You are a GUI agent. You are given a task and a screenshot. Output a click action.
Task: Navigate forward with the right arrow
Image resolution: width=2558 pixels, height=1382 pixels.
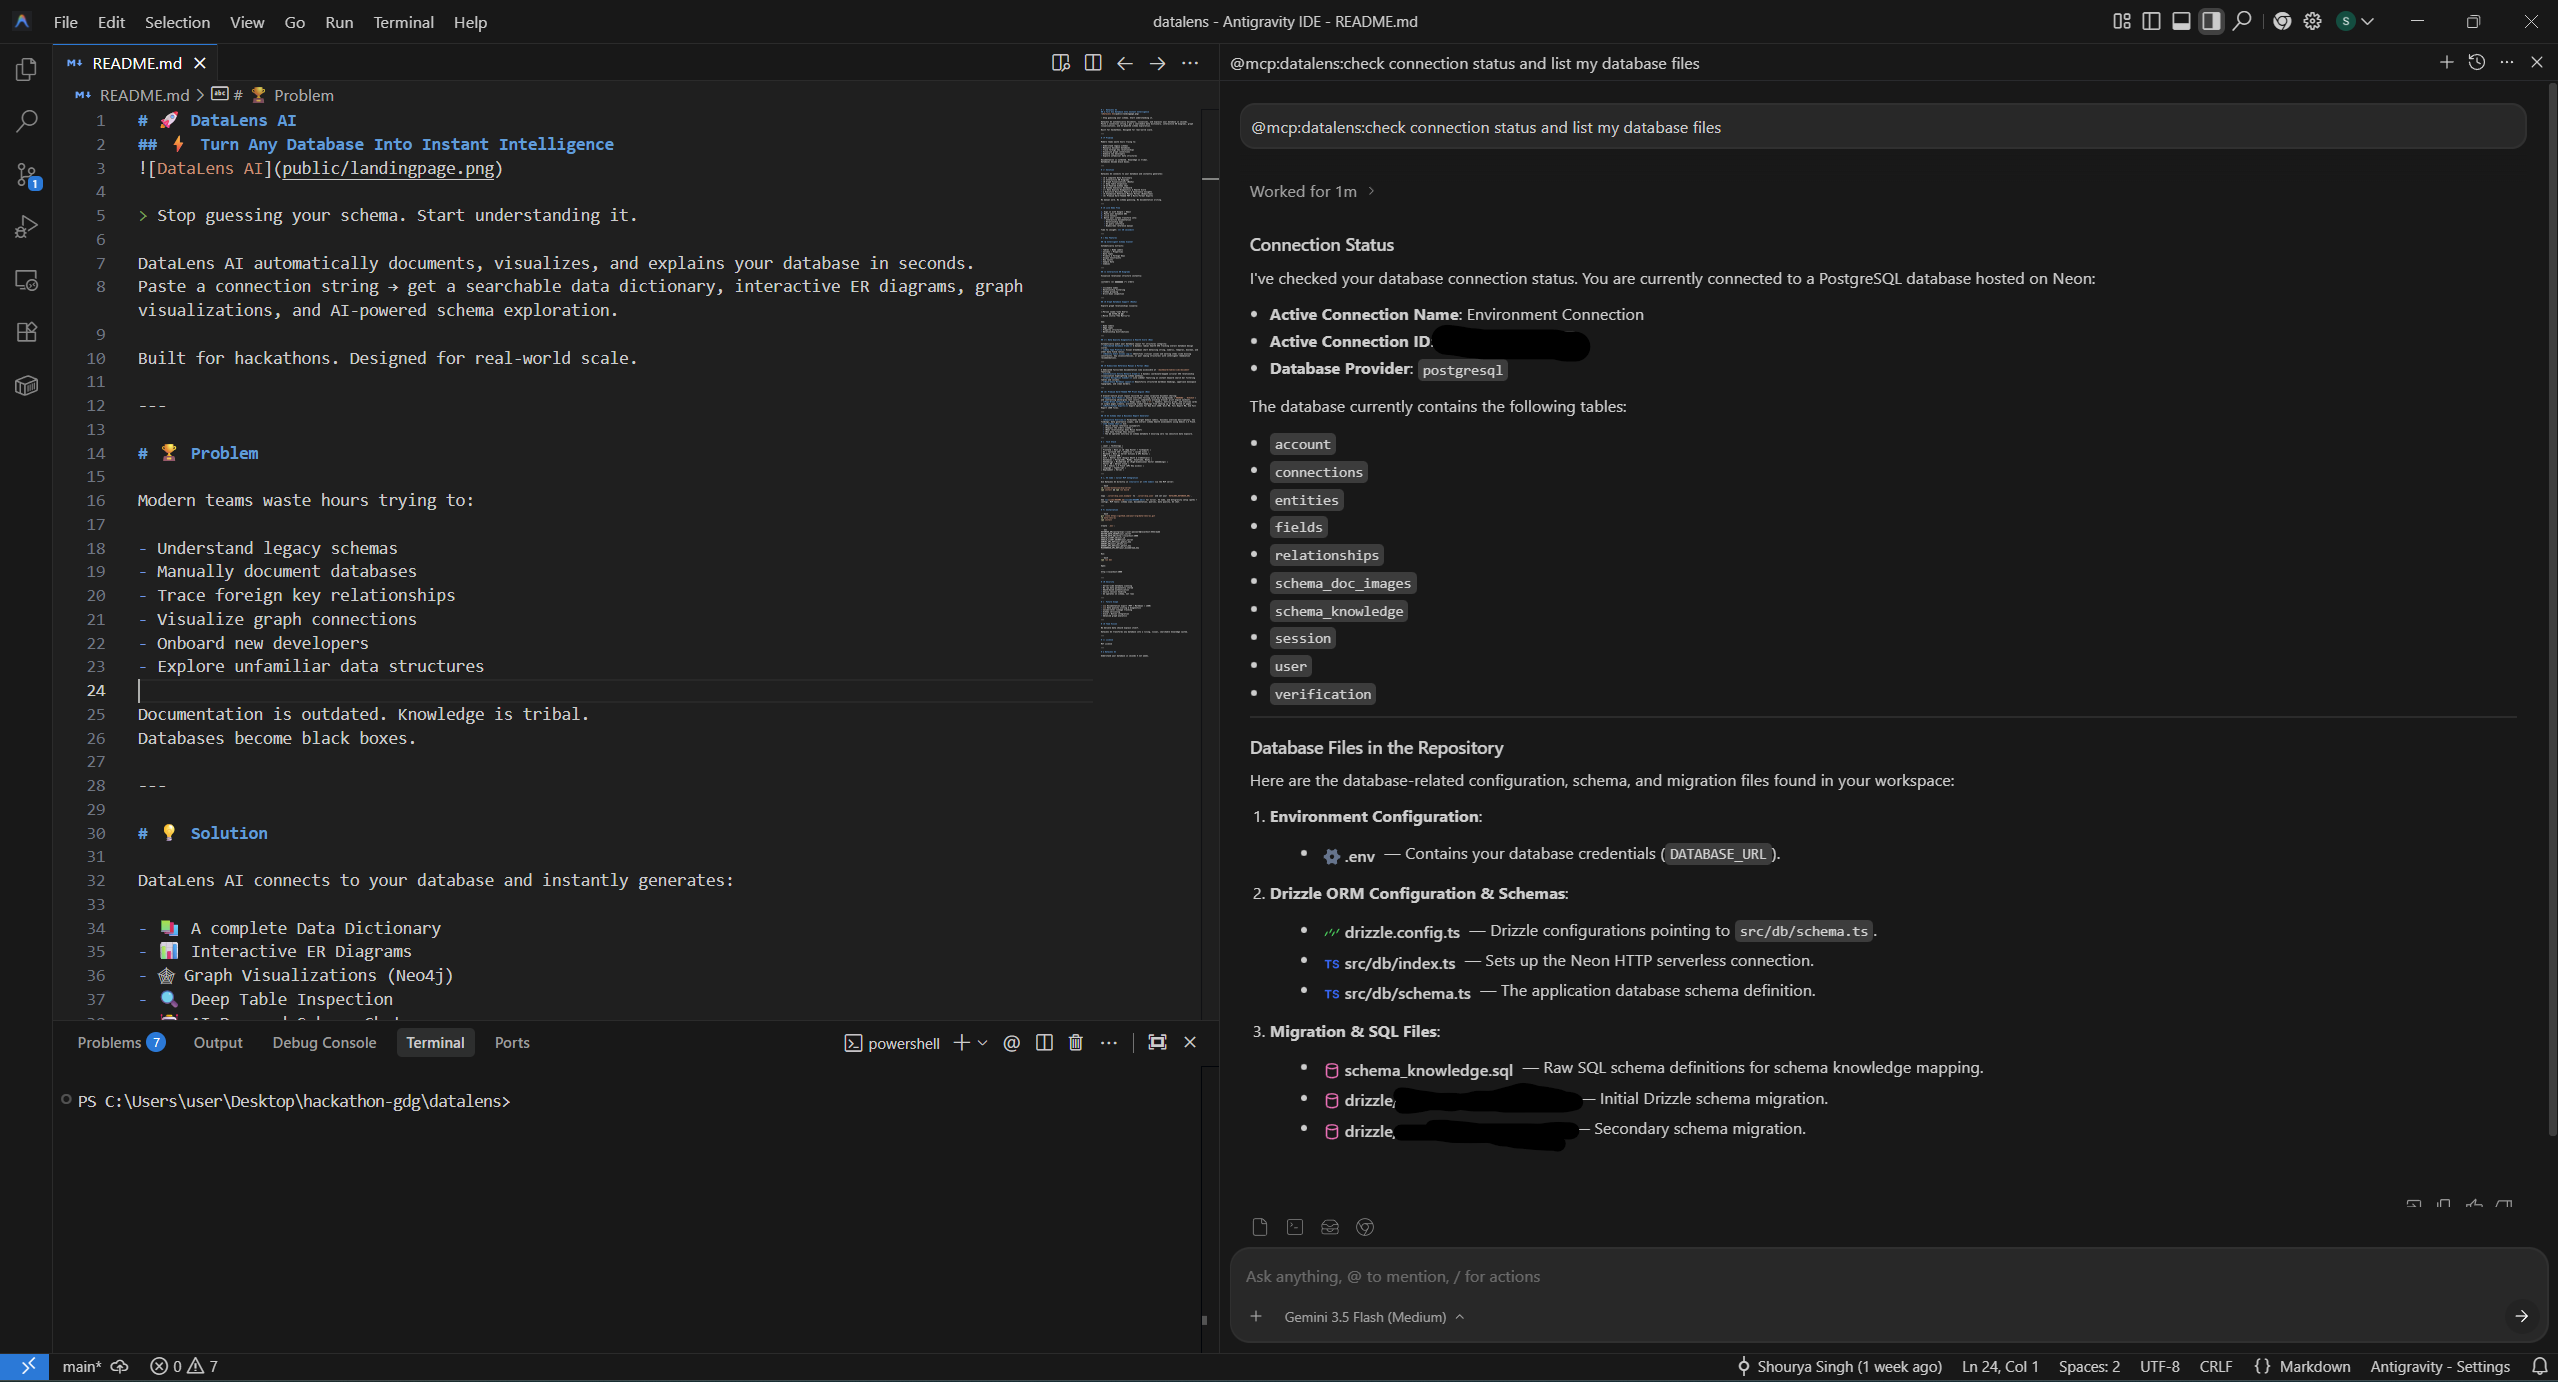tap(1157, 63)
